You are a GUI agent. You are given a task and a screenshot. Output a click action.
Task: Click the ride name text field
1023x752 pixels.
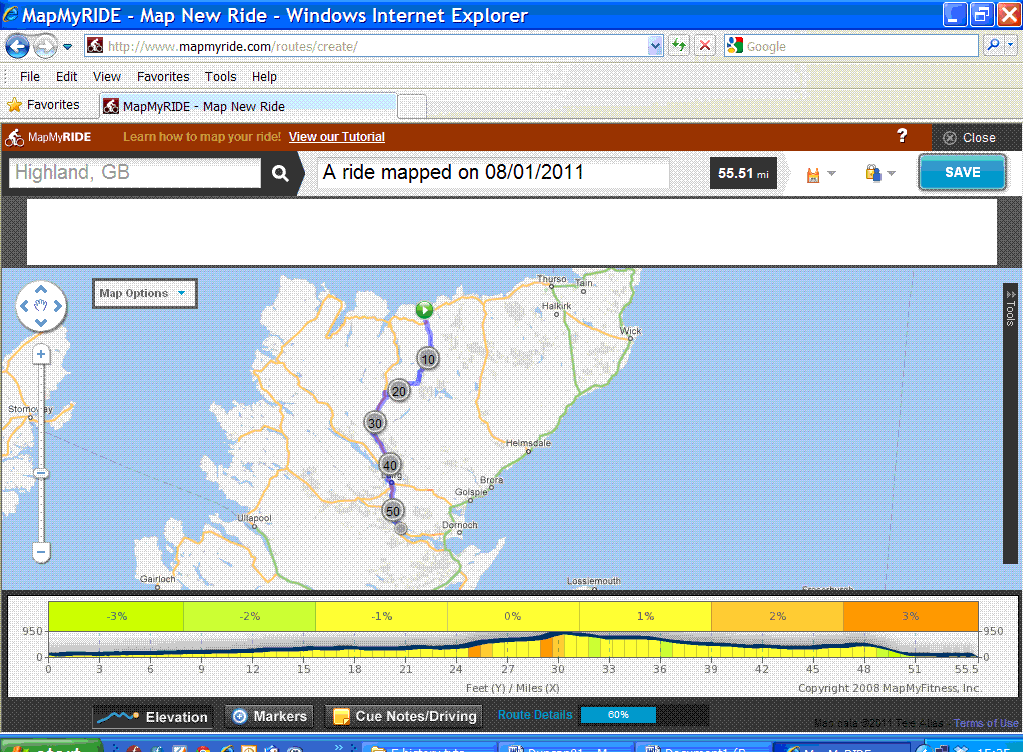pyautogui.click(x=493, y=172)
